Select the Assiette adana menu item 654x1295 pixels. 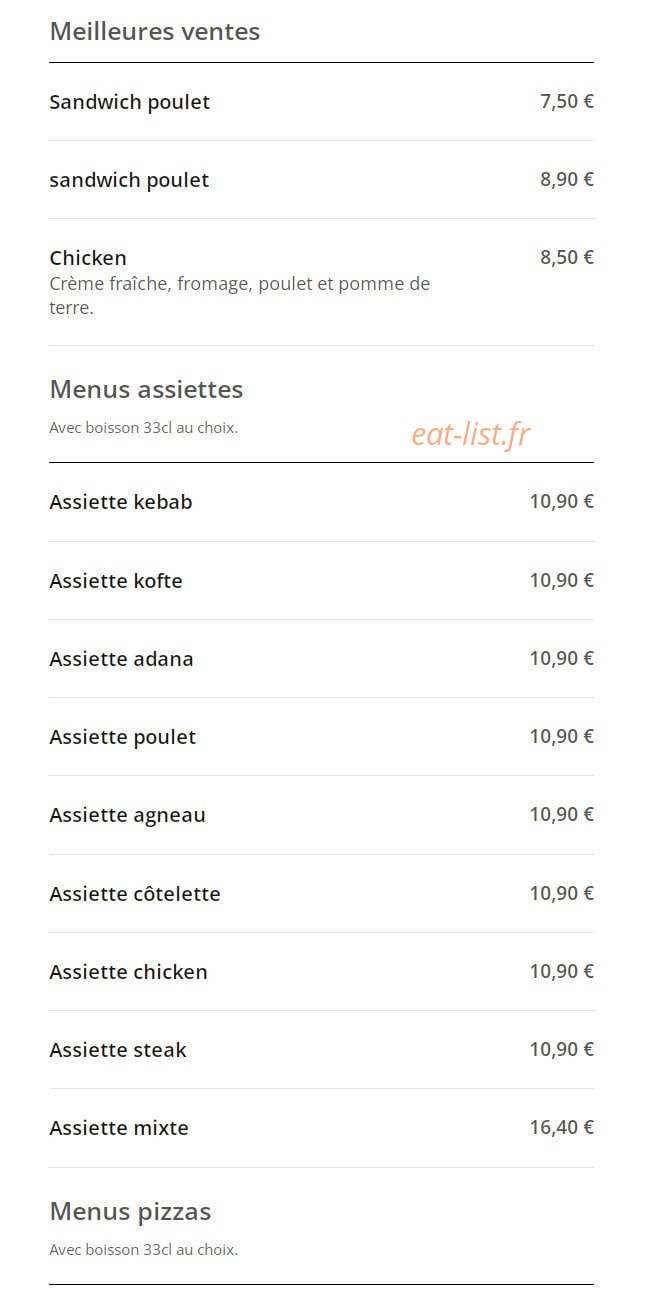pos(321,659)
